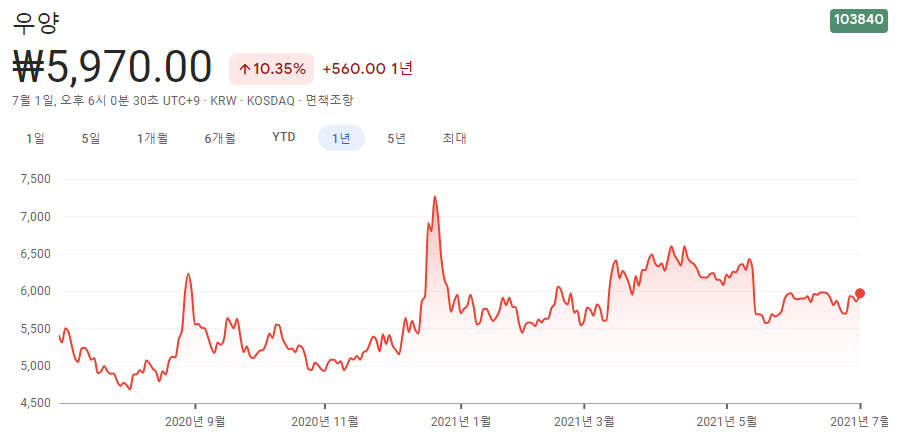Click the +560.00 1년 change text
Viewport: 897px width, 444px height.
(x=368, y=69)
